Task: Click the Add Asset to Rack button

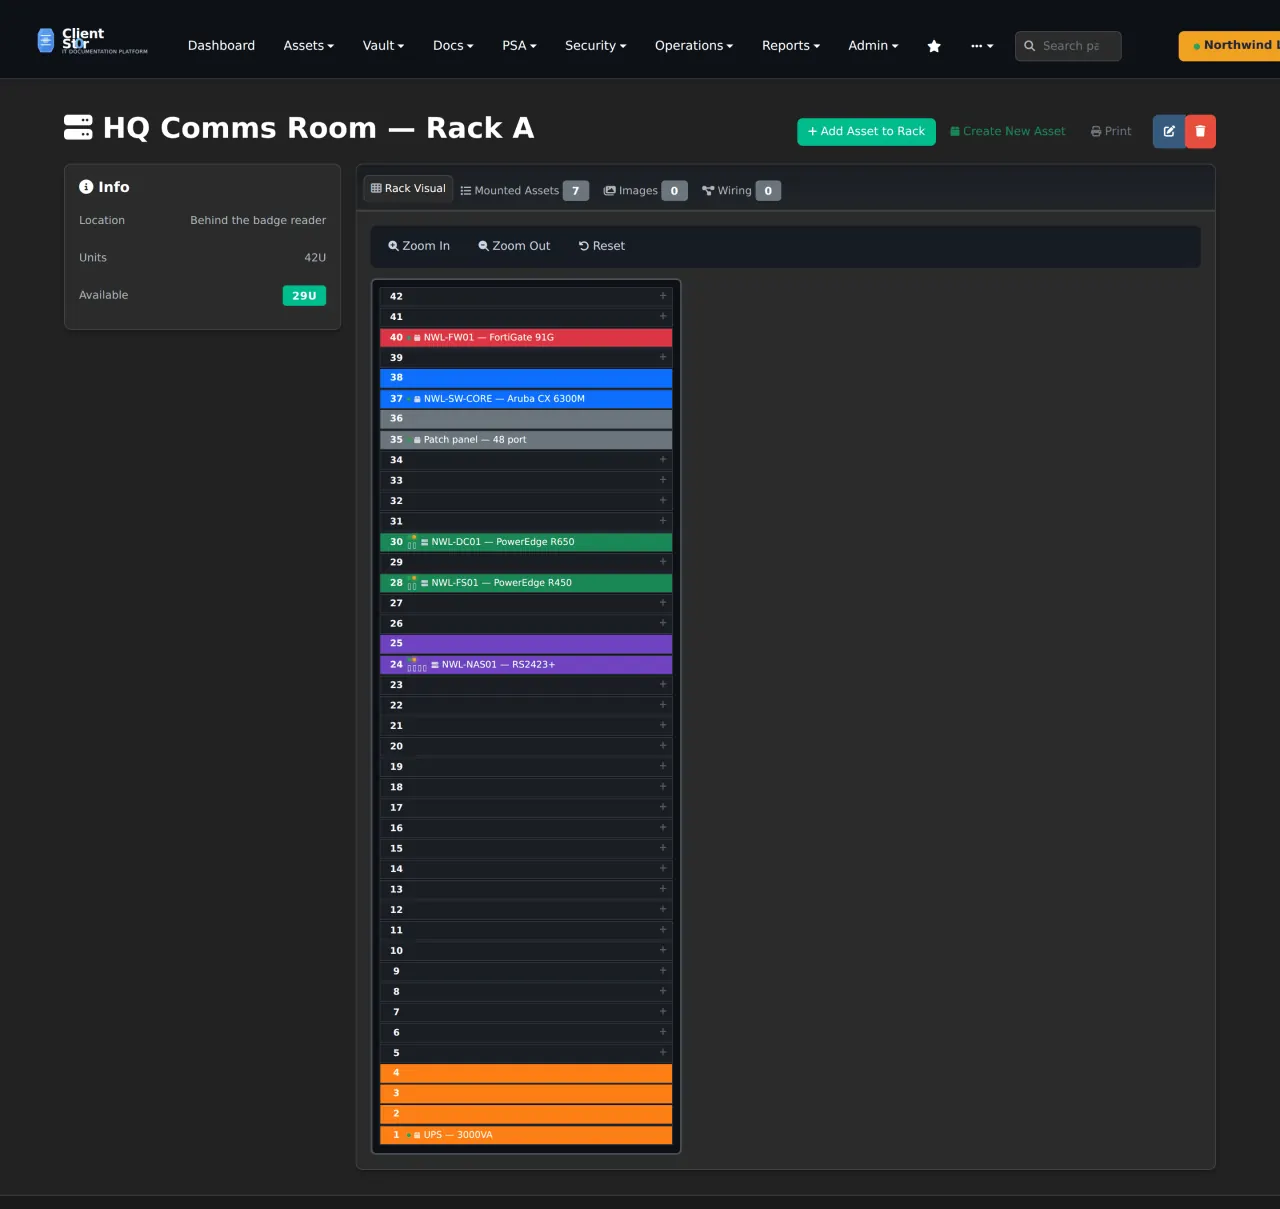Action: 866,132
